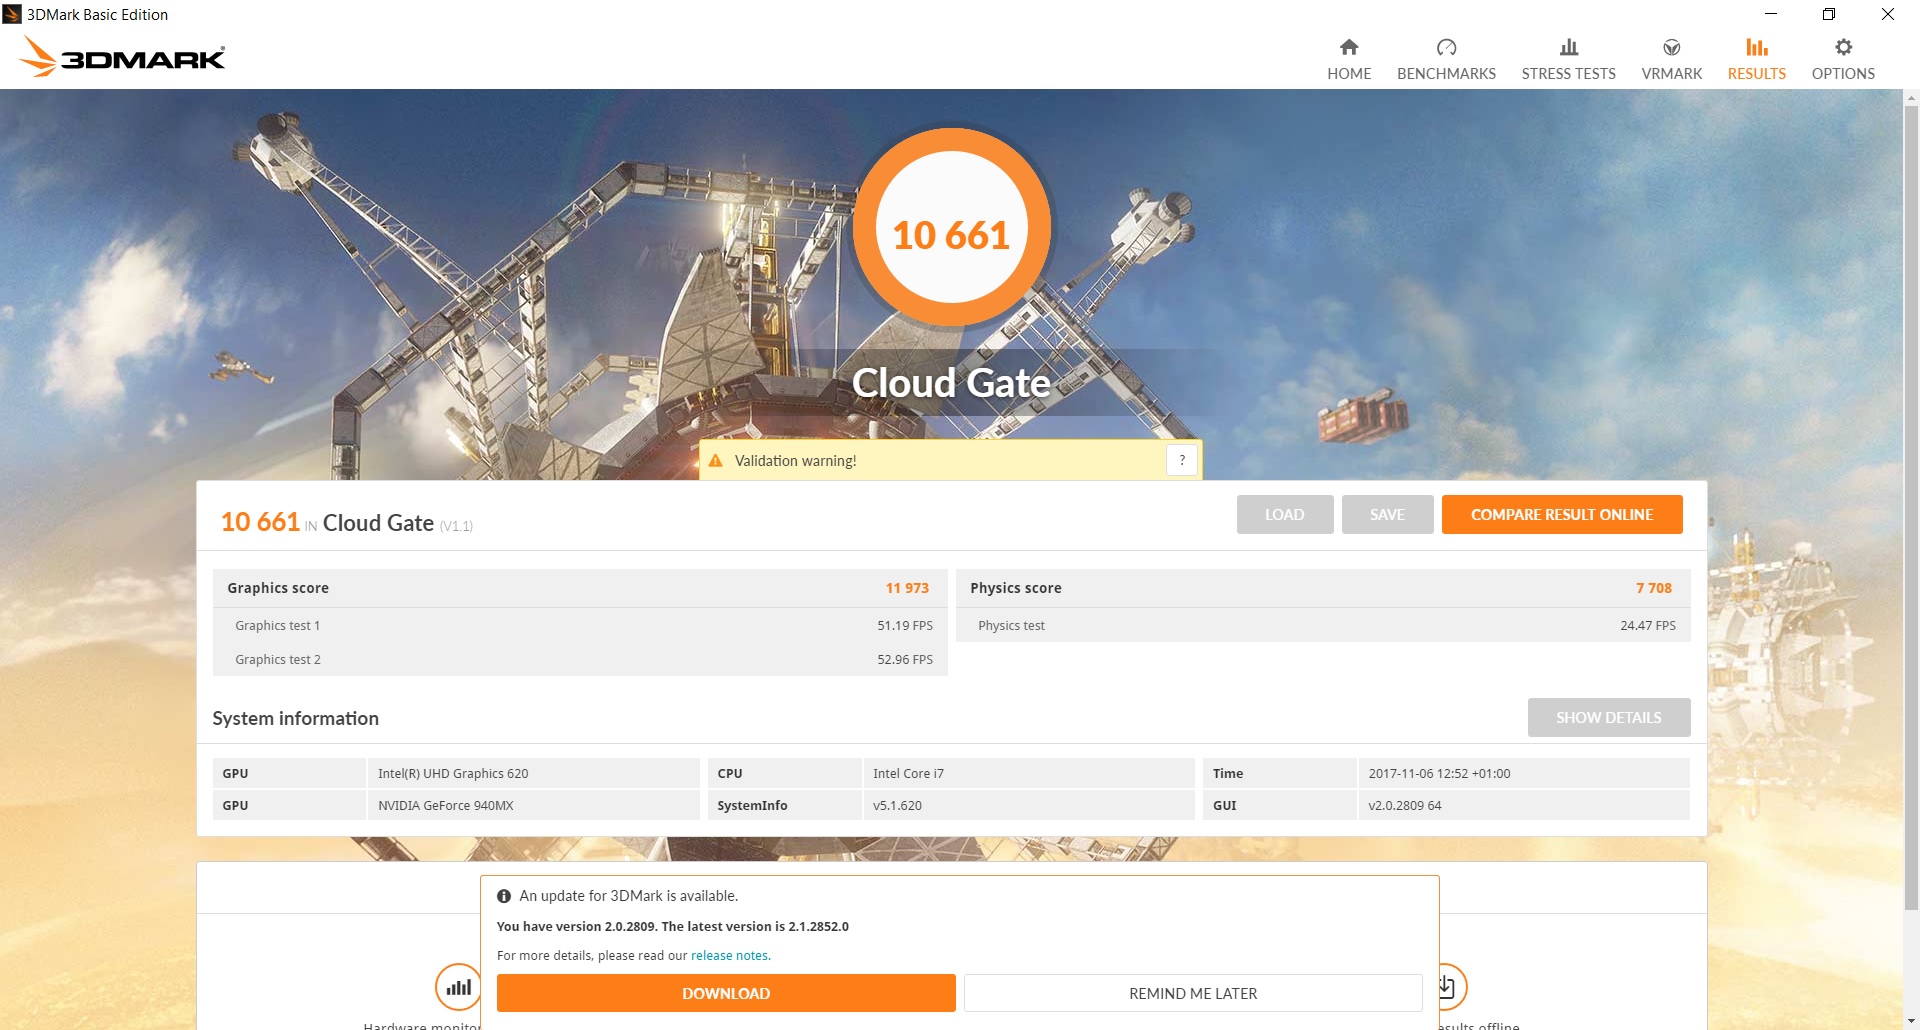Click the Physics score label
The height and width of the screenshot is (1030, 1920).
[x=1016, y=588]
